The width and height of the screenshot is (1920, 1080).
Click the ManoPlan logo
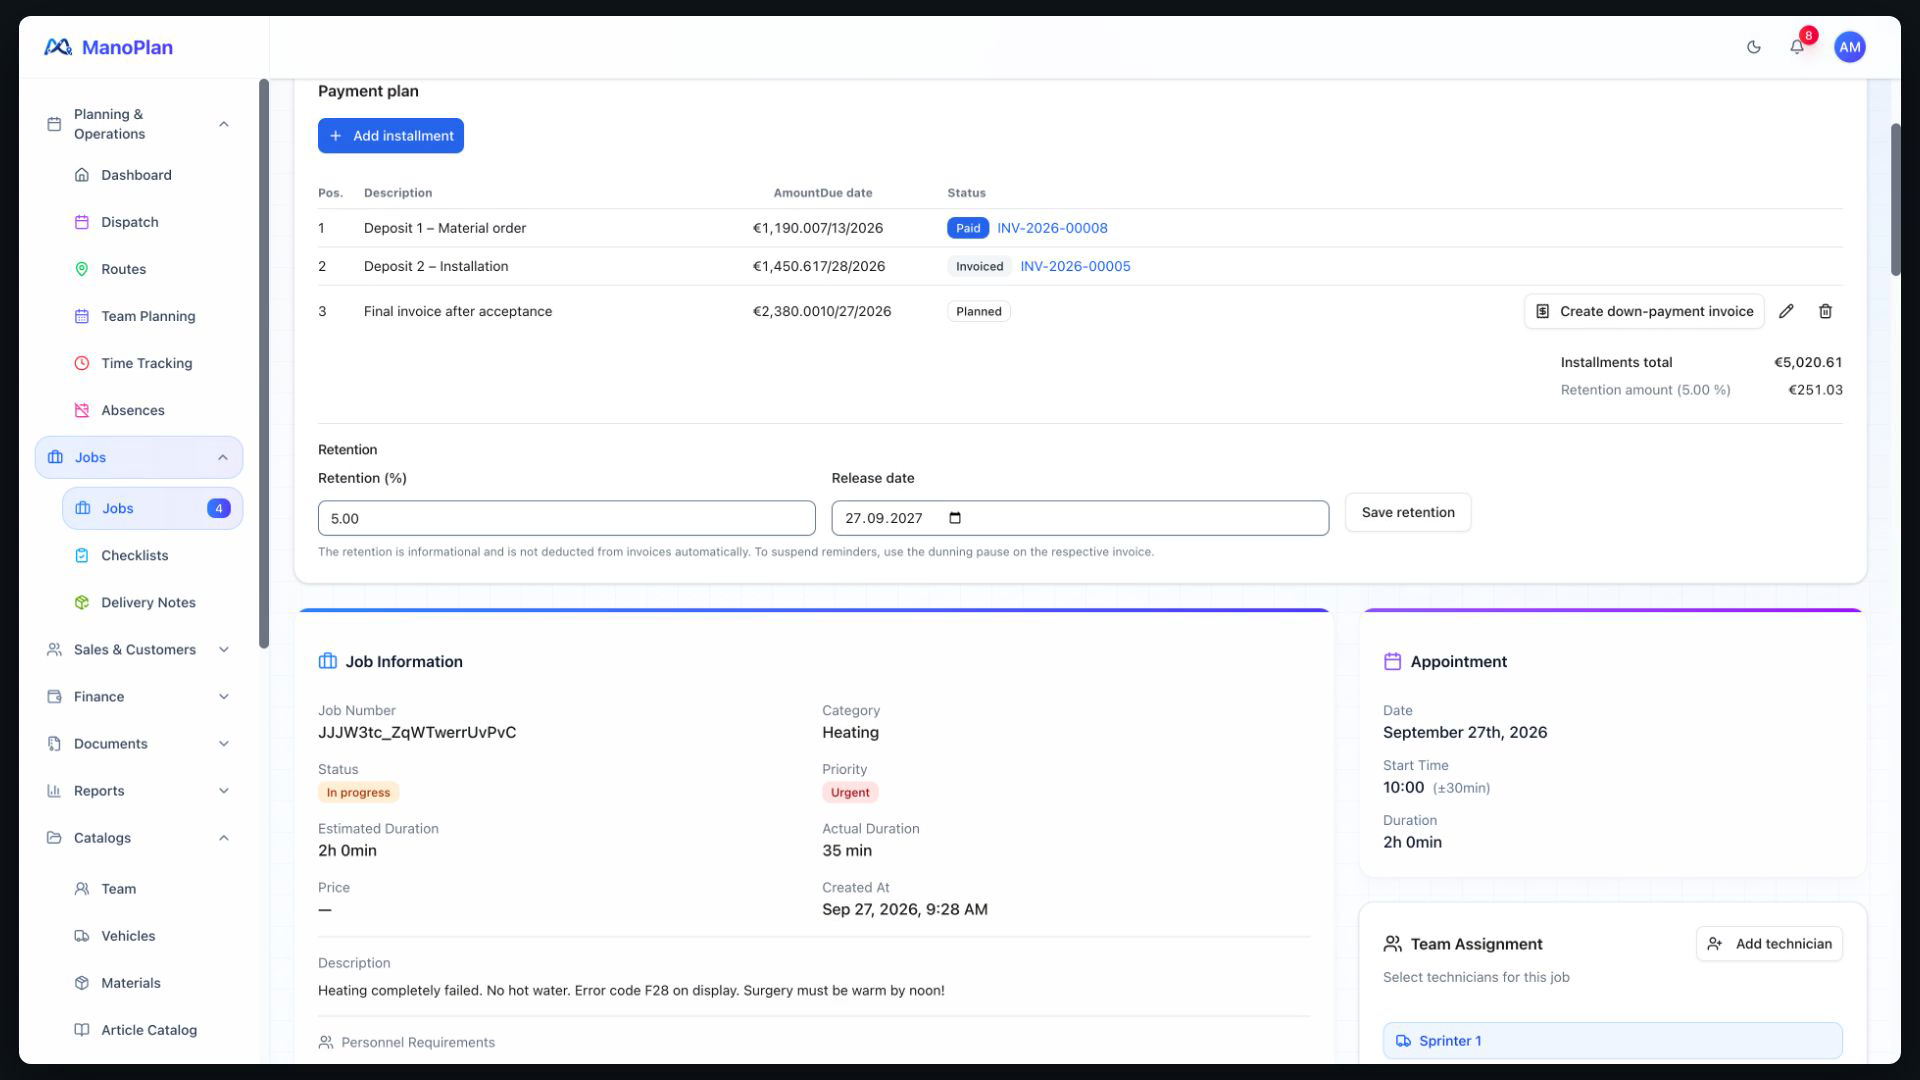(x=108, y=47)
